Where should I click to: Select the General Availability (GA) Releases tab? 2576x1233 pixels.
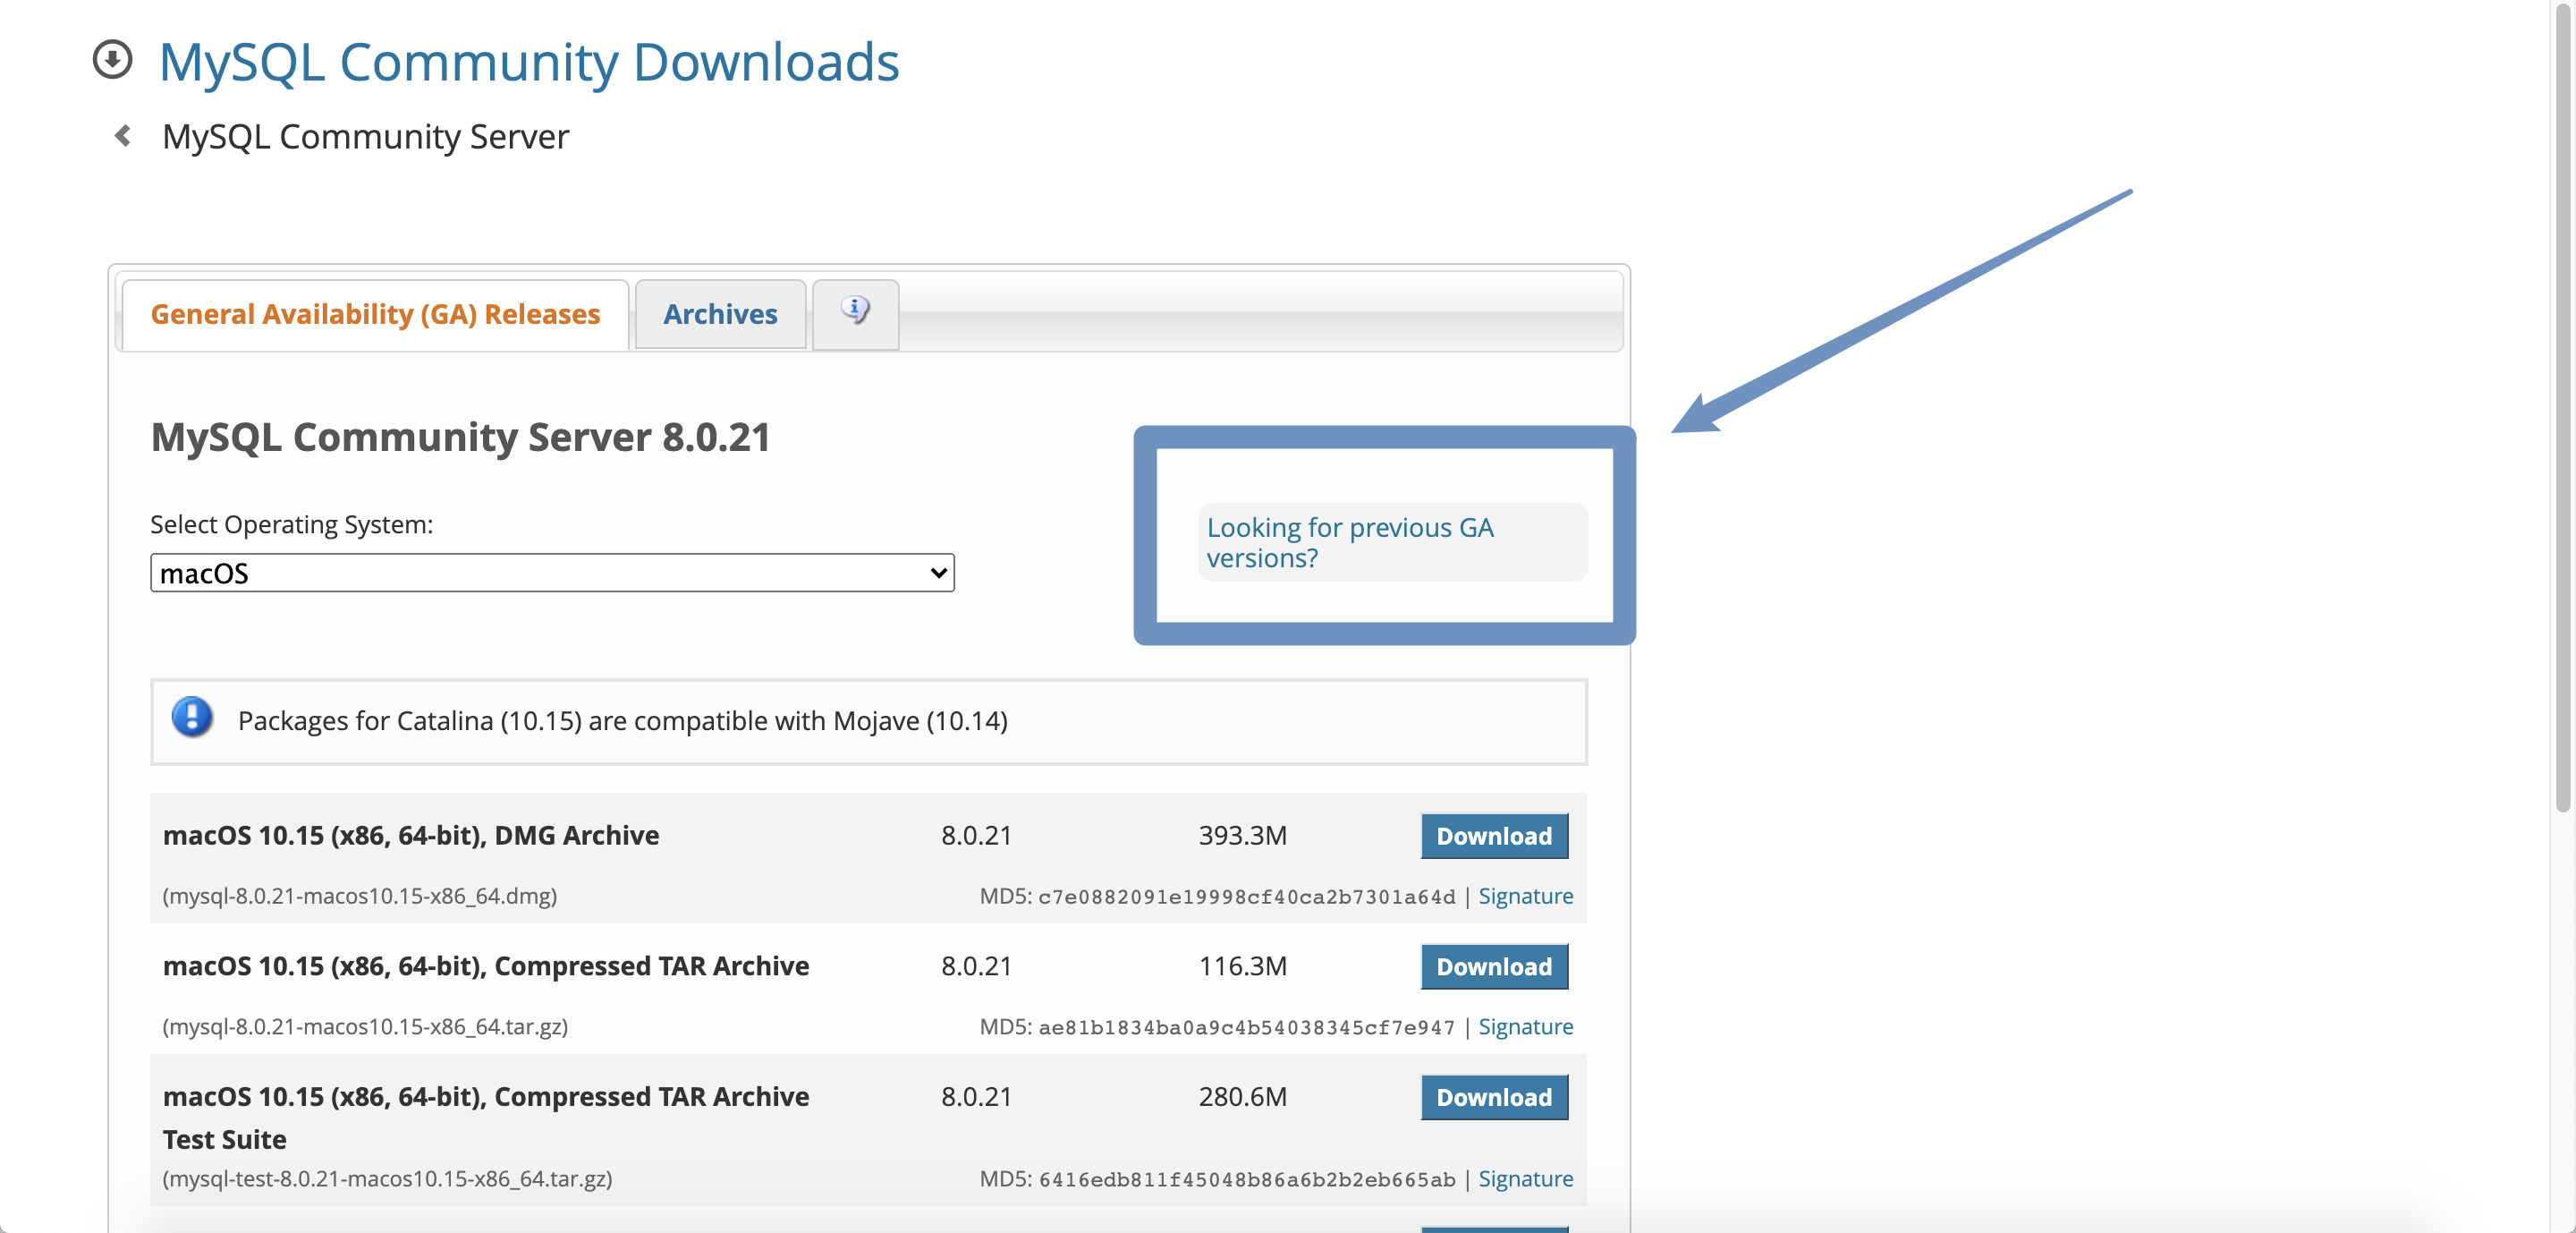[x=375, y=314]
